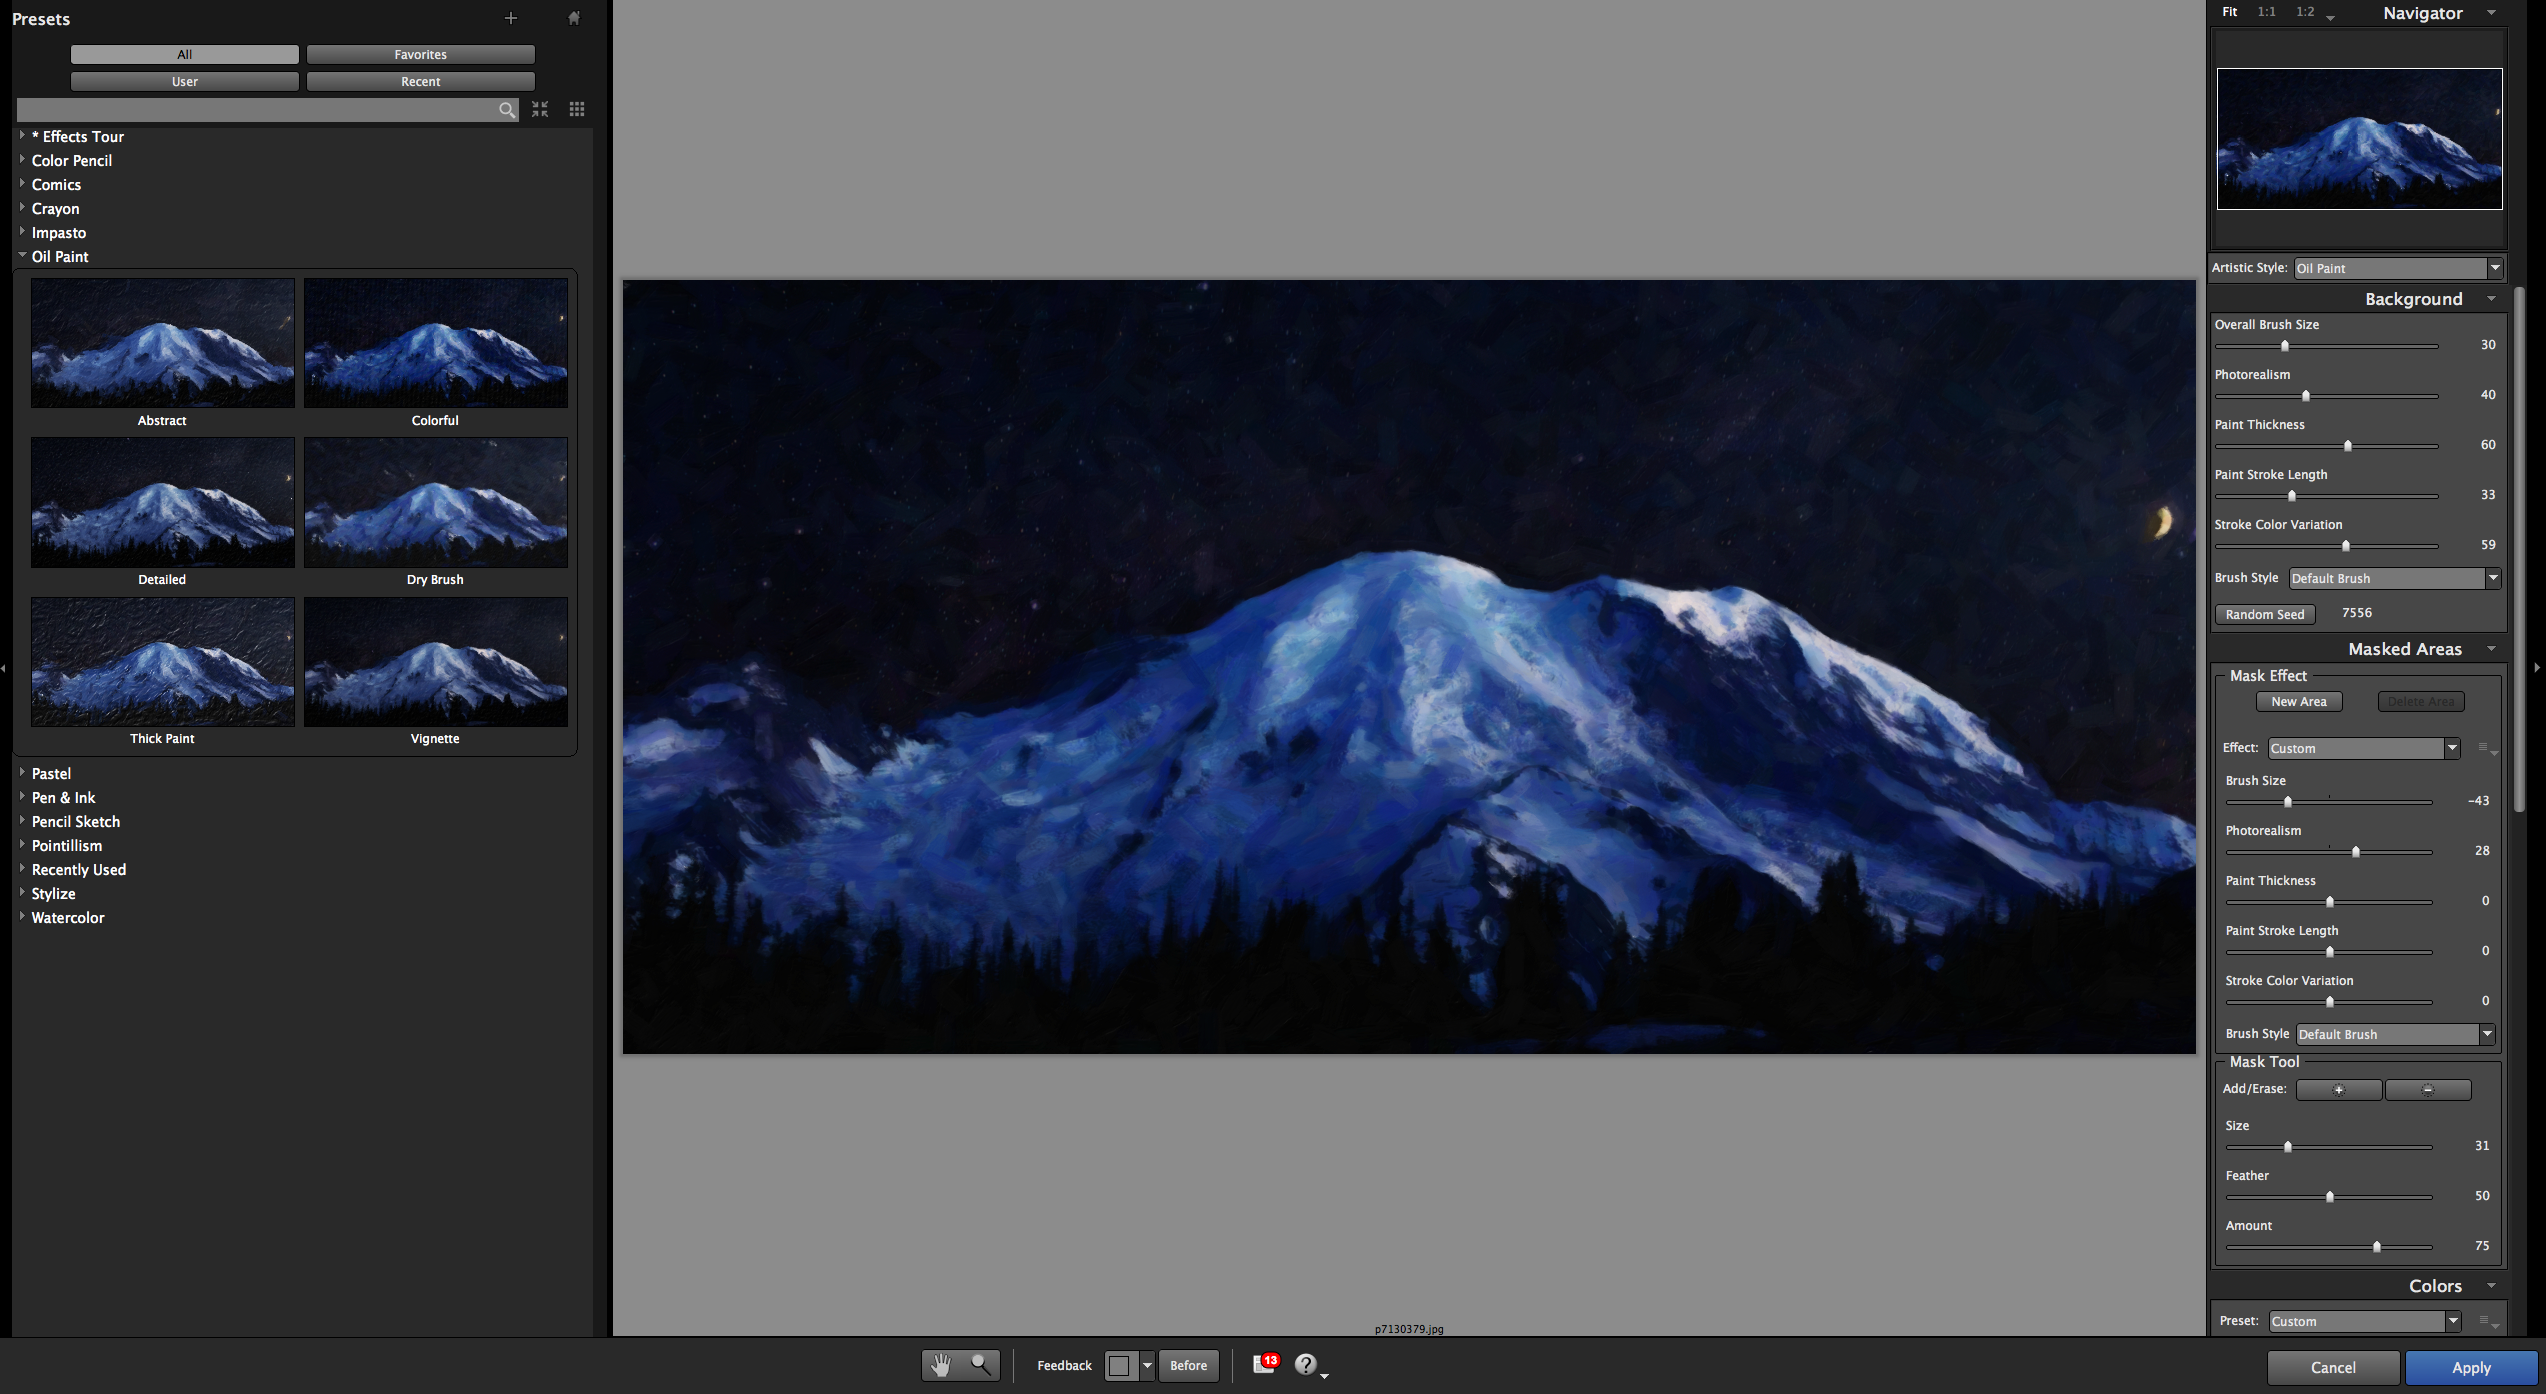Choose the mask Erase brush button
Image resolution: width=2546 pixels, height=1394 pixels.
(2427, 1090)
